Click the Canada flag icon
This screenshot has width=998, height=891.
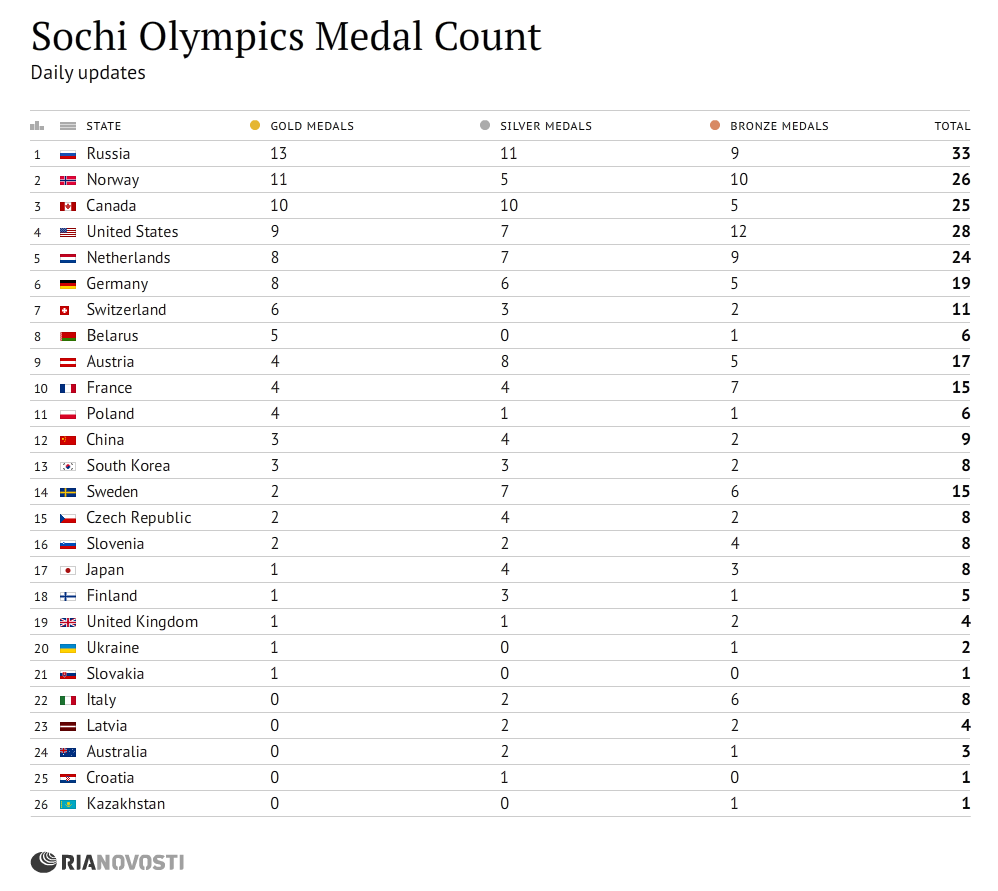coord(68,206)
